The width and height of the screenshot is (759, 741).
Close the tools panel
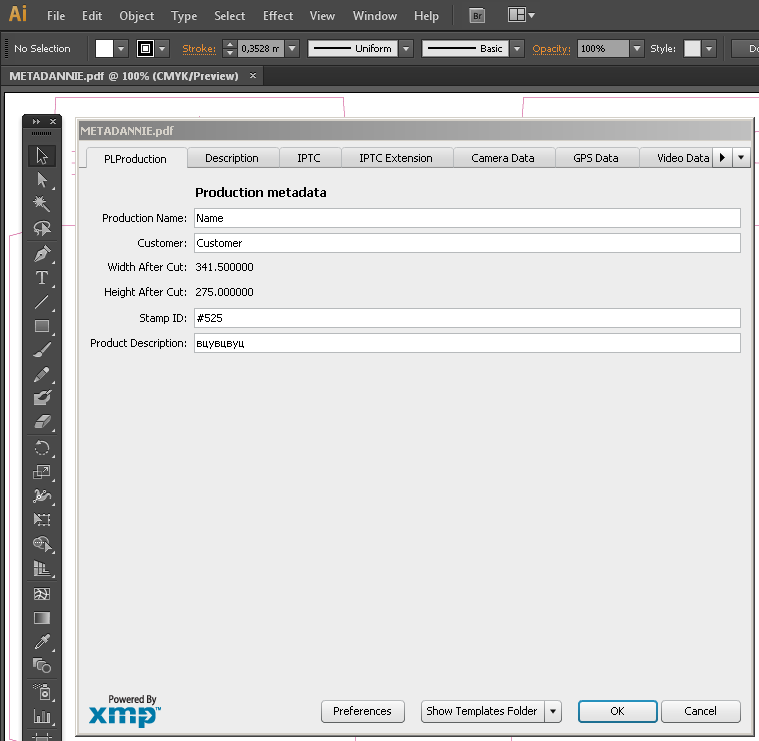(53, 121)
